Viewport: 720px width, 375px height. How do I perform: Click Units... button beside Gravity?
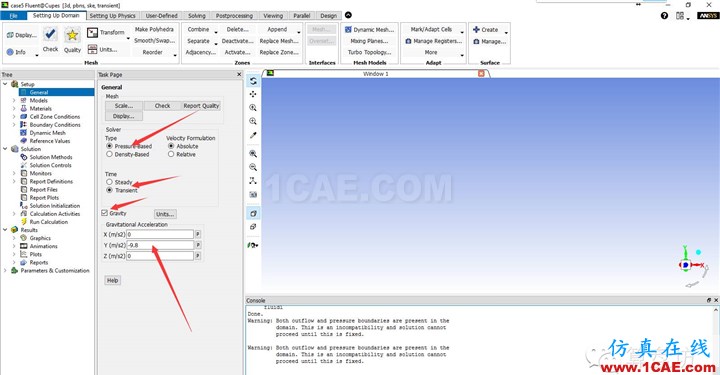165,214
